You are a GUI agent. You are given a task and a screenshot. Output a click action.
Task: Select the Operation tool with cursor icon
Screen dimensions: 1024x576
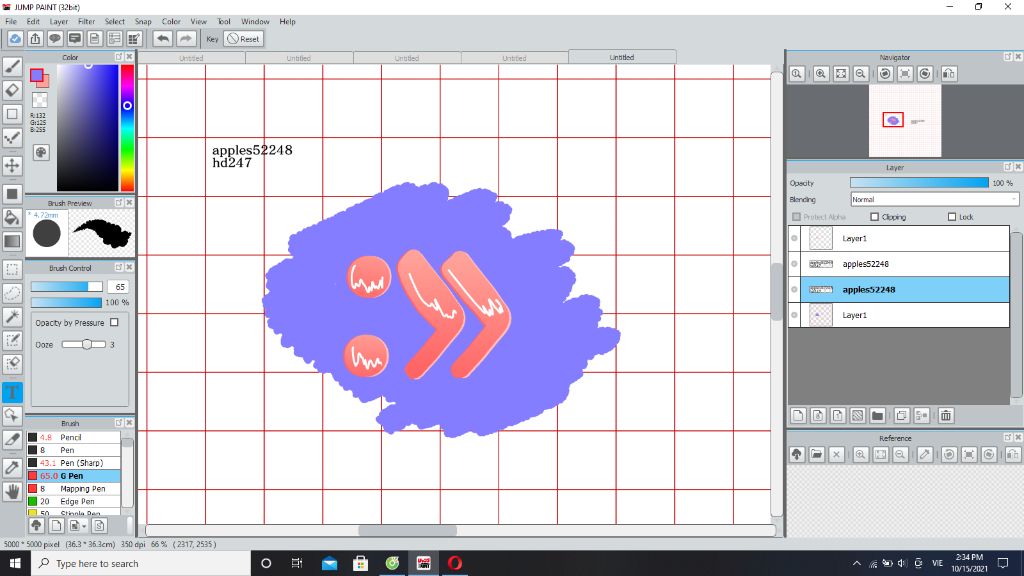[12, 415]
